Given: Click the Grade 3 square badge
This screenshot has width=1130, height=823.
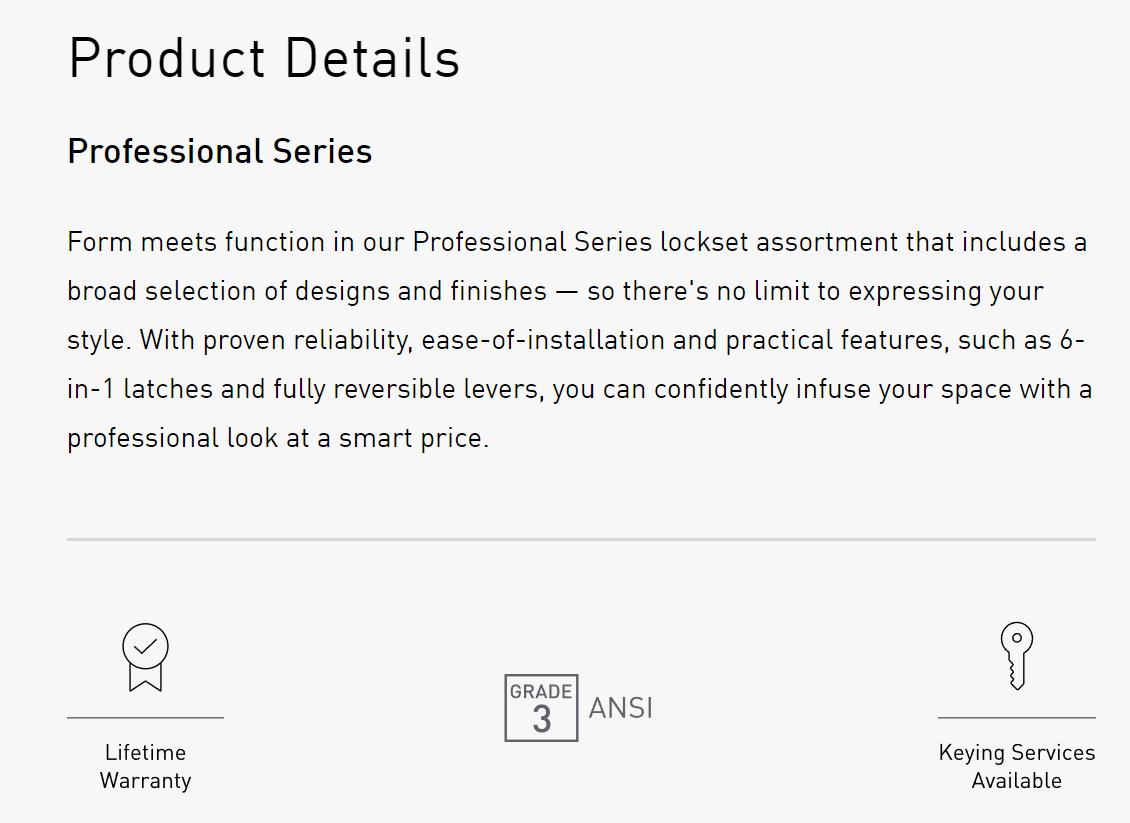Looking at the screenshot, I should pyautogui.click(x=541, y=708).
